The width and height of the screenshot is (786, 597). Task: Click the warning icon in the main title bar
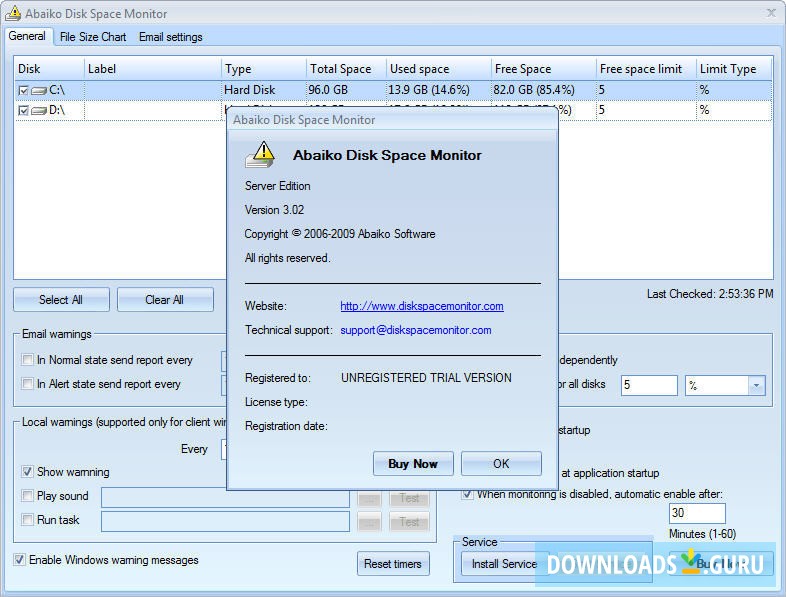click(13, 13)
